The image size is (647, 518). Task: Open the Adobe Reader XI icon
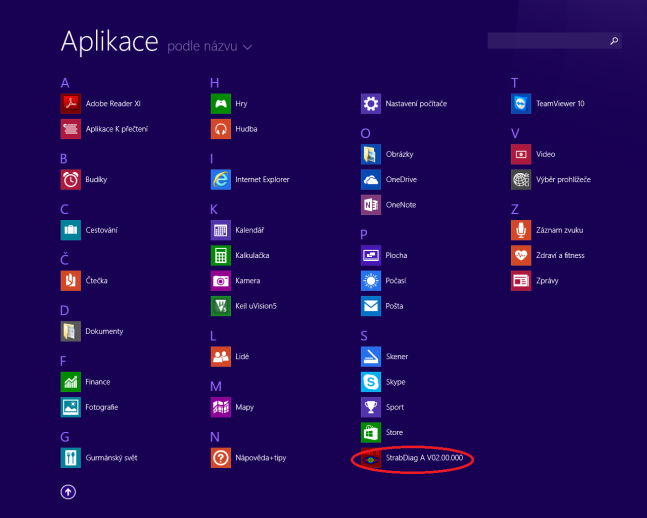[x=71, y=104]
